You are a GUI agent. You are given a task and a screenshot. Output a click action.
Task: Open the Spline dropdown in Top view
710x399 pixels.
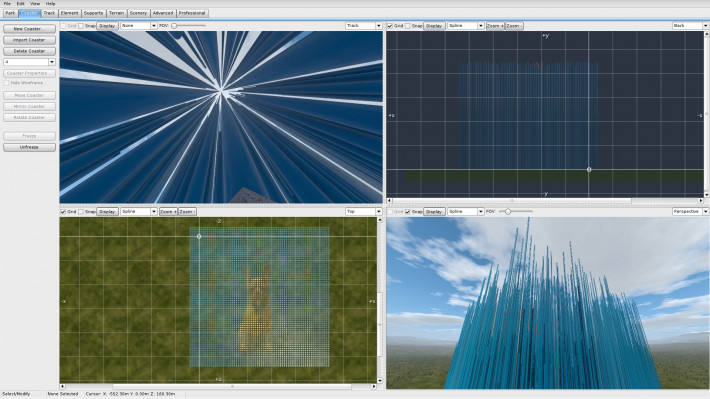pos(139,212)
